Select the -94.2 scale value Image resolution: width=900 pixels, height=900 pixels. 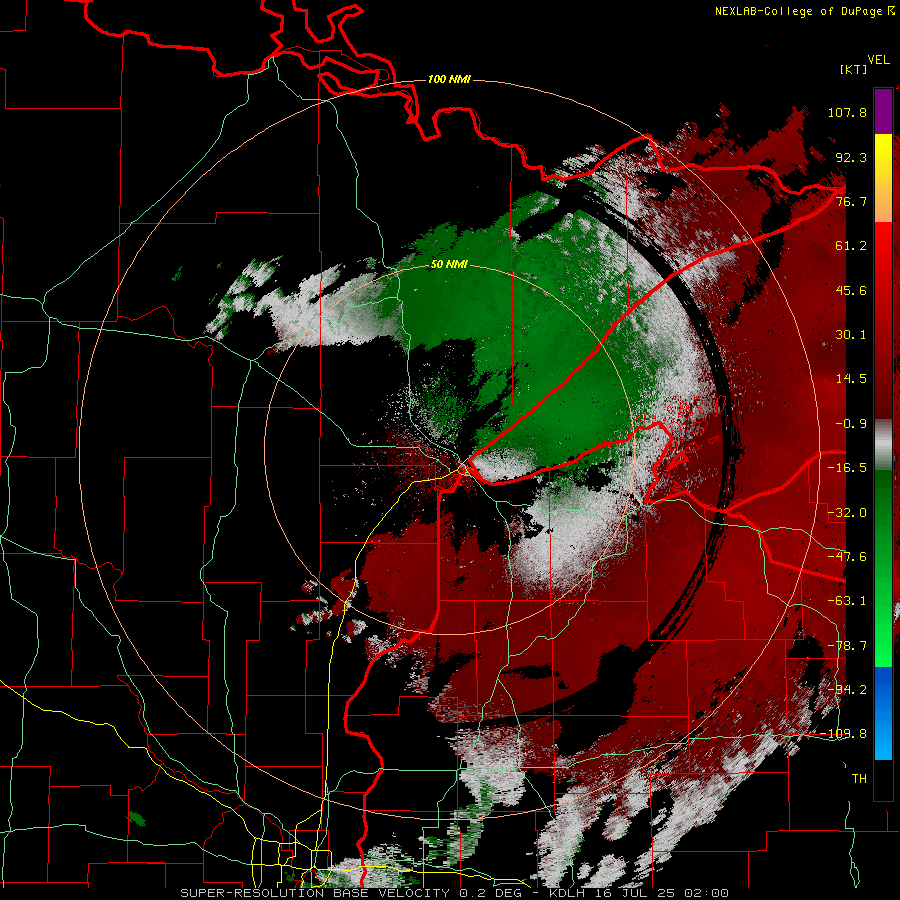pyautogui.click(x=847, y=690)
